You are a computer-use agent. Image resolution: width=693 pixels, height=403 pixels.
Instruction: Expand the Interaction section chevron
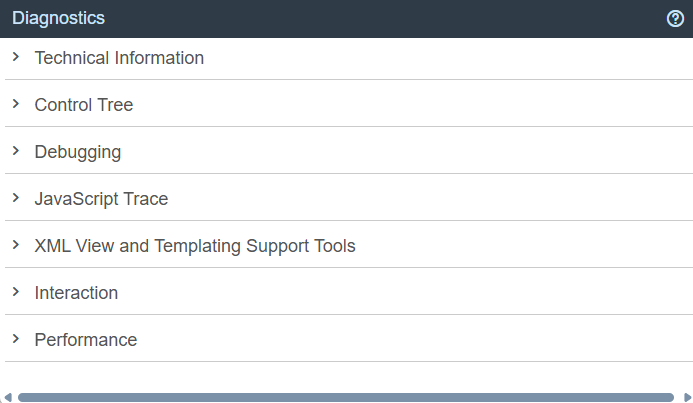click(16, 292)
